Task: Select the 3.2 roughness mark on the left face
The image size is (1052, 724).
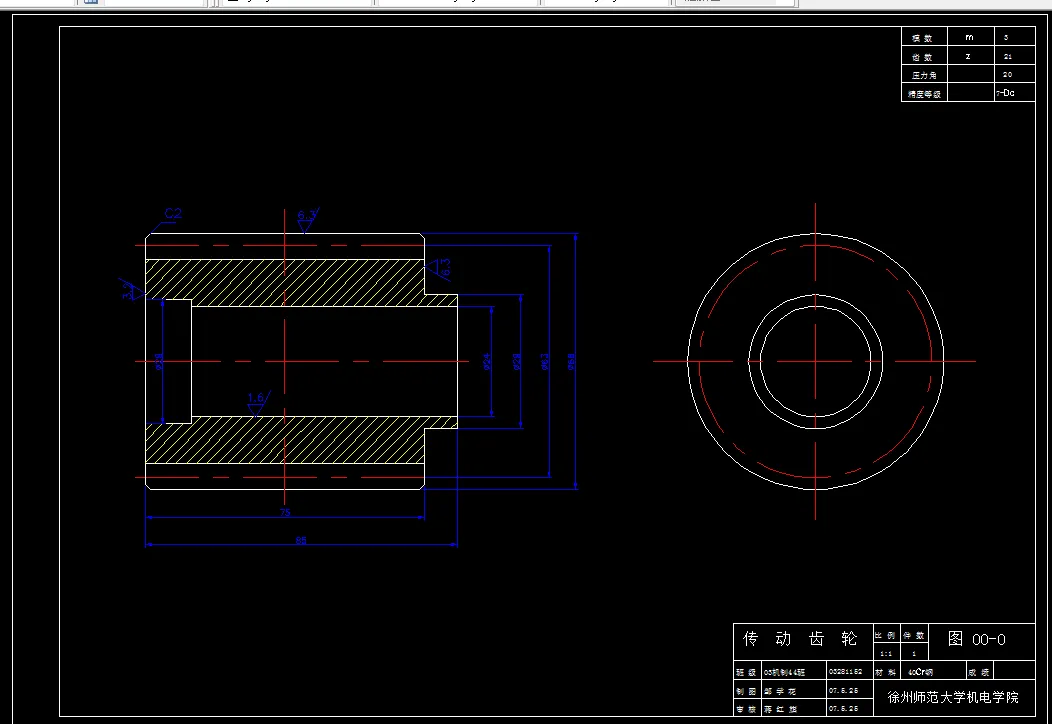Action: tap(130, 290)
